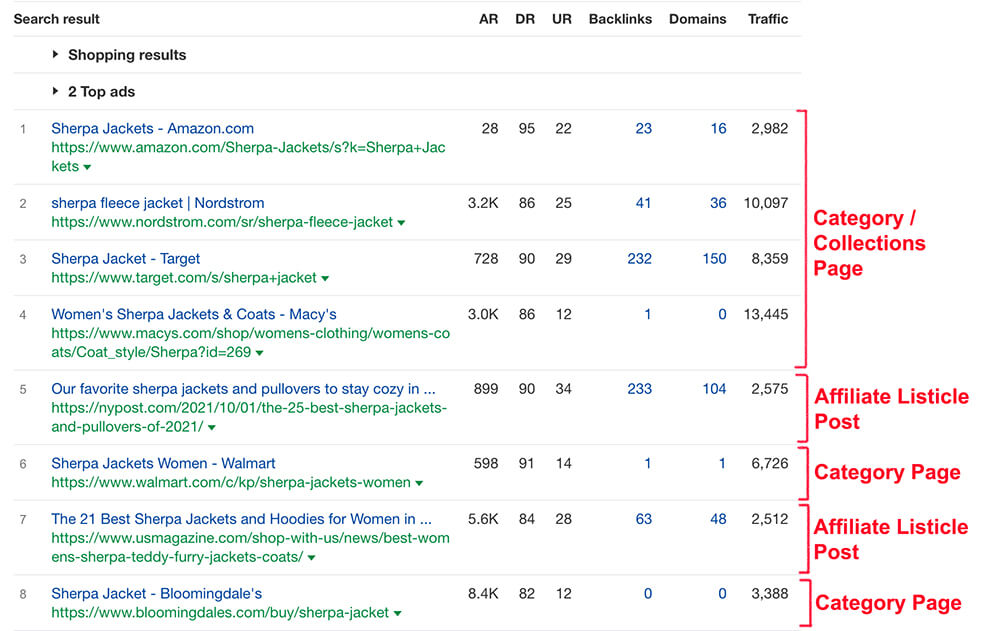Click Bloomingdale's backlinks count 0
The height and width of the screenshot is (631, 1000).
click(647, 593)
